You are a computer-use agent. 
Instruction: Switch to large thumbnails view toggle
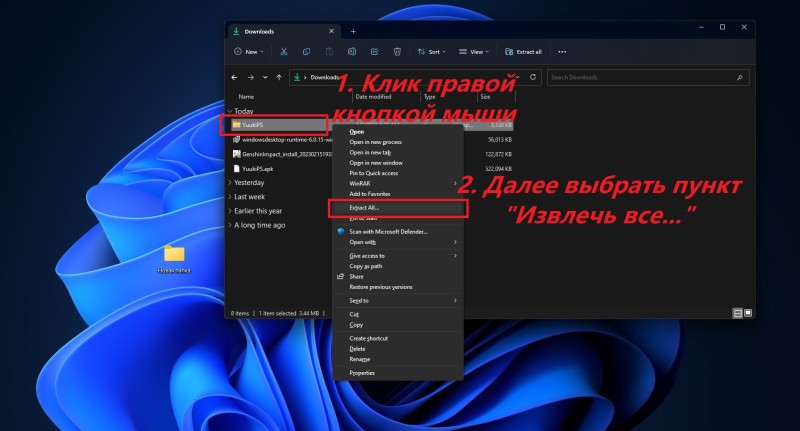pos(749,313)
